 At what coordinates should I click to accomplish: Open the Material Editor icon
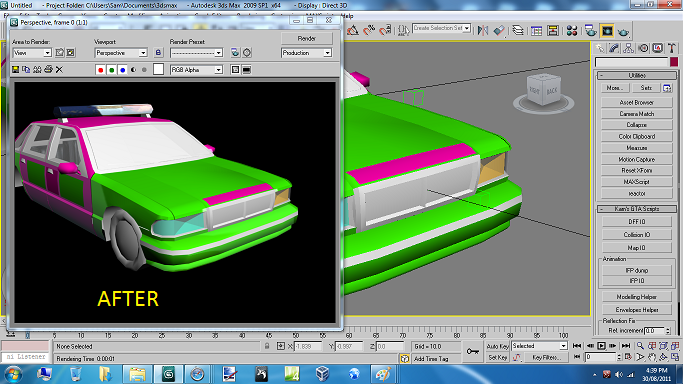(572, 30)
